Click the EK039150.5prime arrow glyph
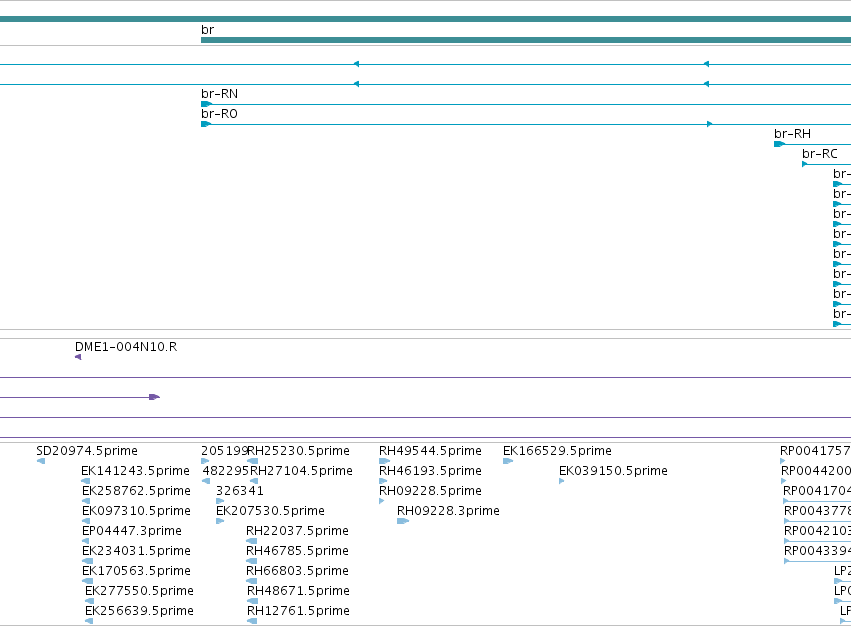 click(562, 481)
